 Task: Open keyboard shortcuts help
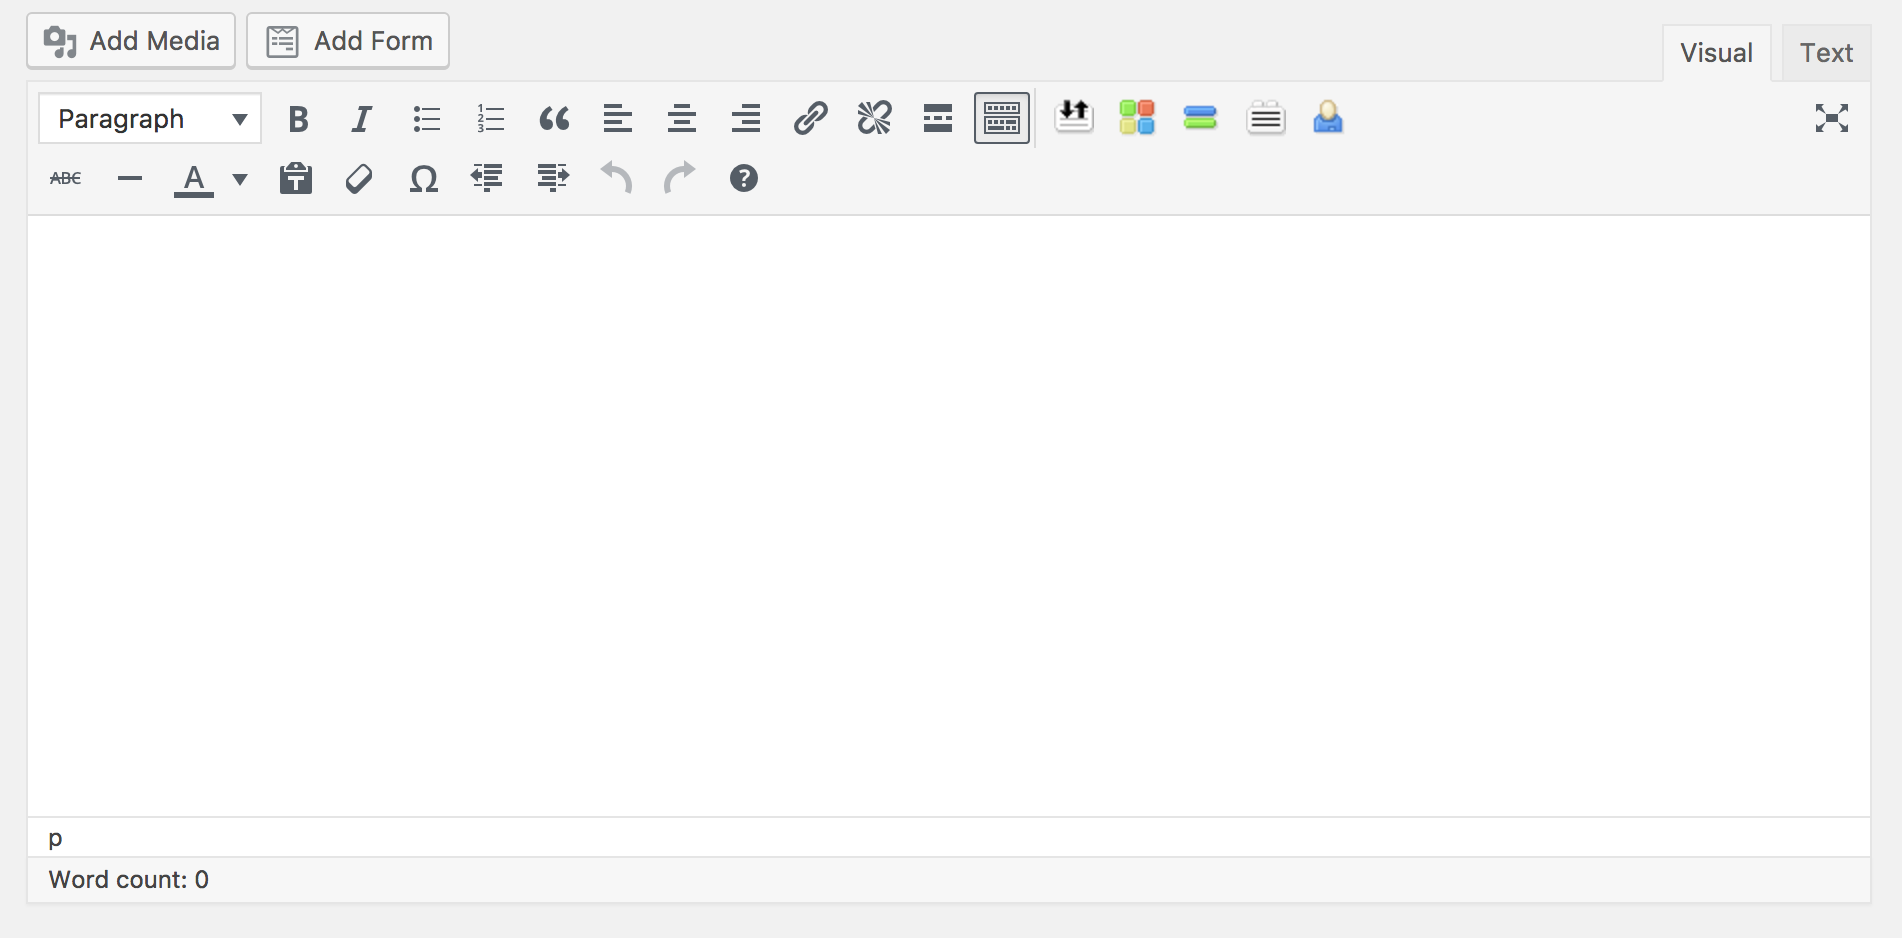(744, 179)
